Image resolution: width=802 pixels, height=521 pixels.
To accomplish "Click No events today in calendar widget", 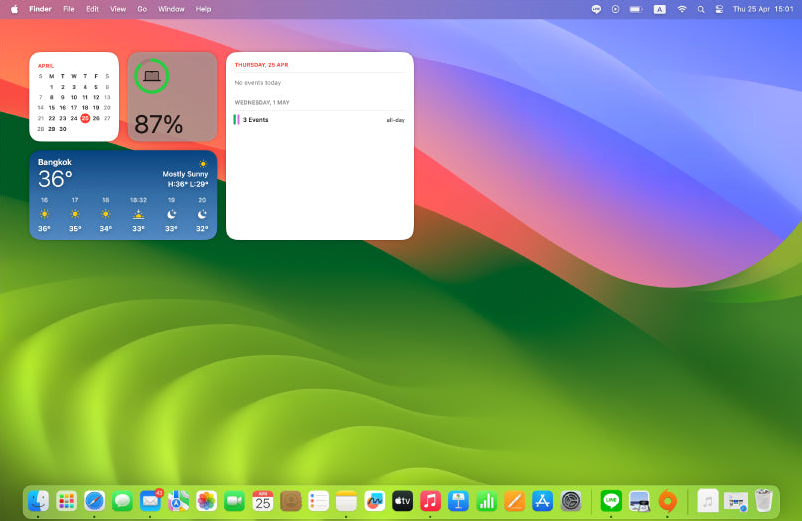I will (258, 83).
